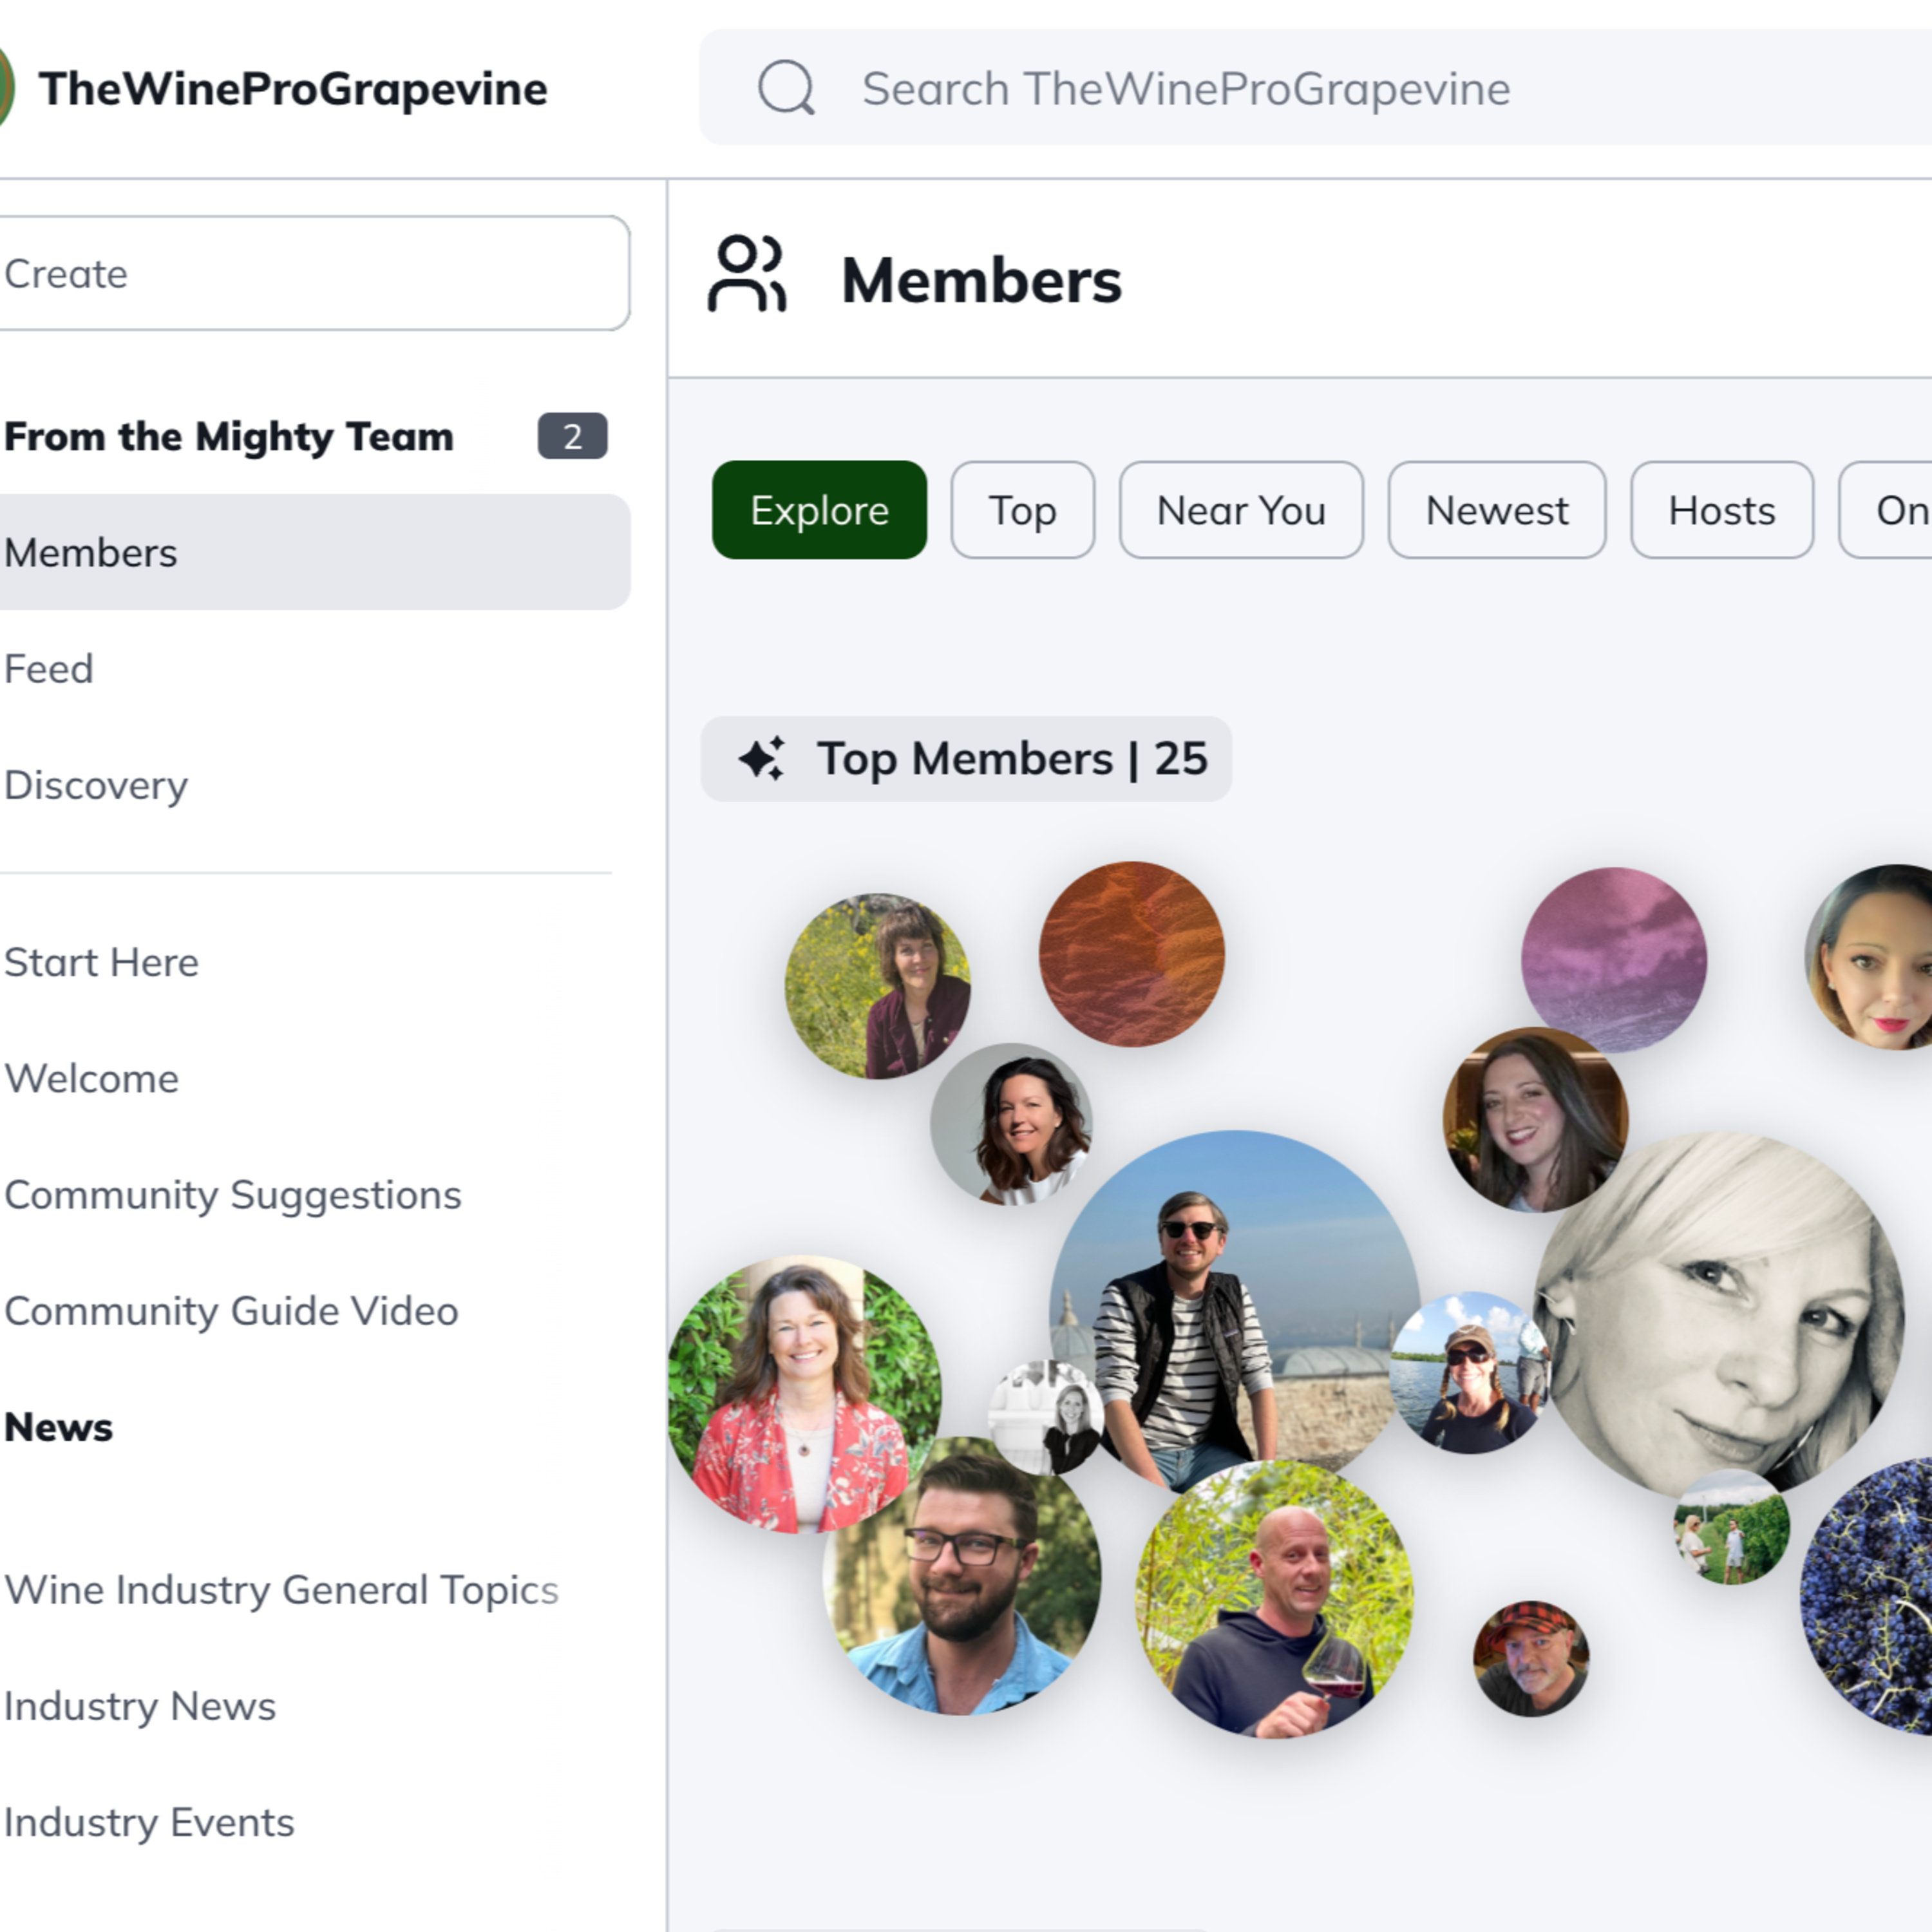Click the Top Members | 25 label
The image size is (1932, 1932).
point(1012,758)
